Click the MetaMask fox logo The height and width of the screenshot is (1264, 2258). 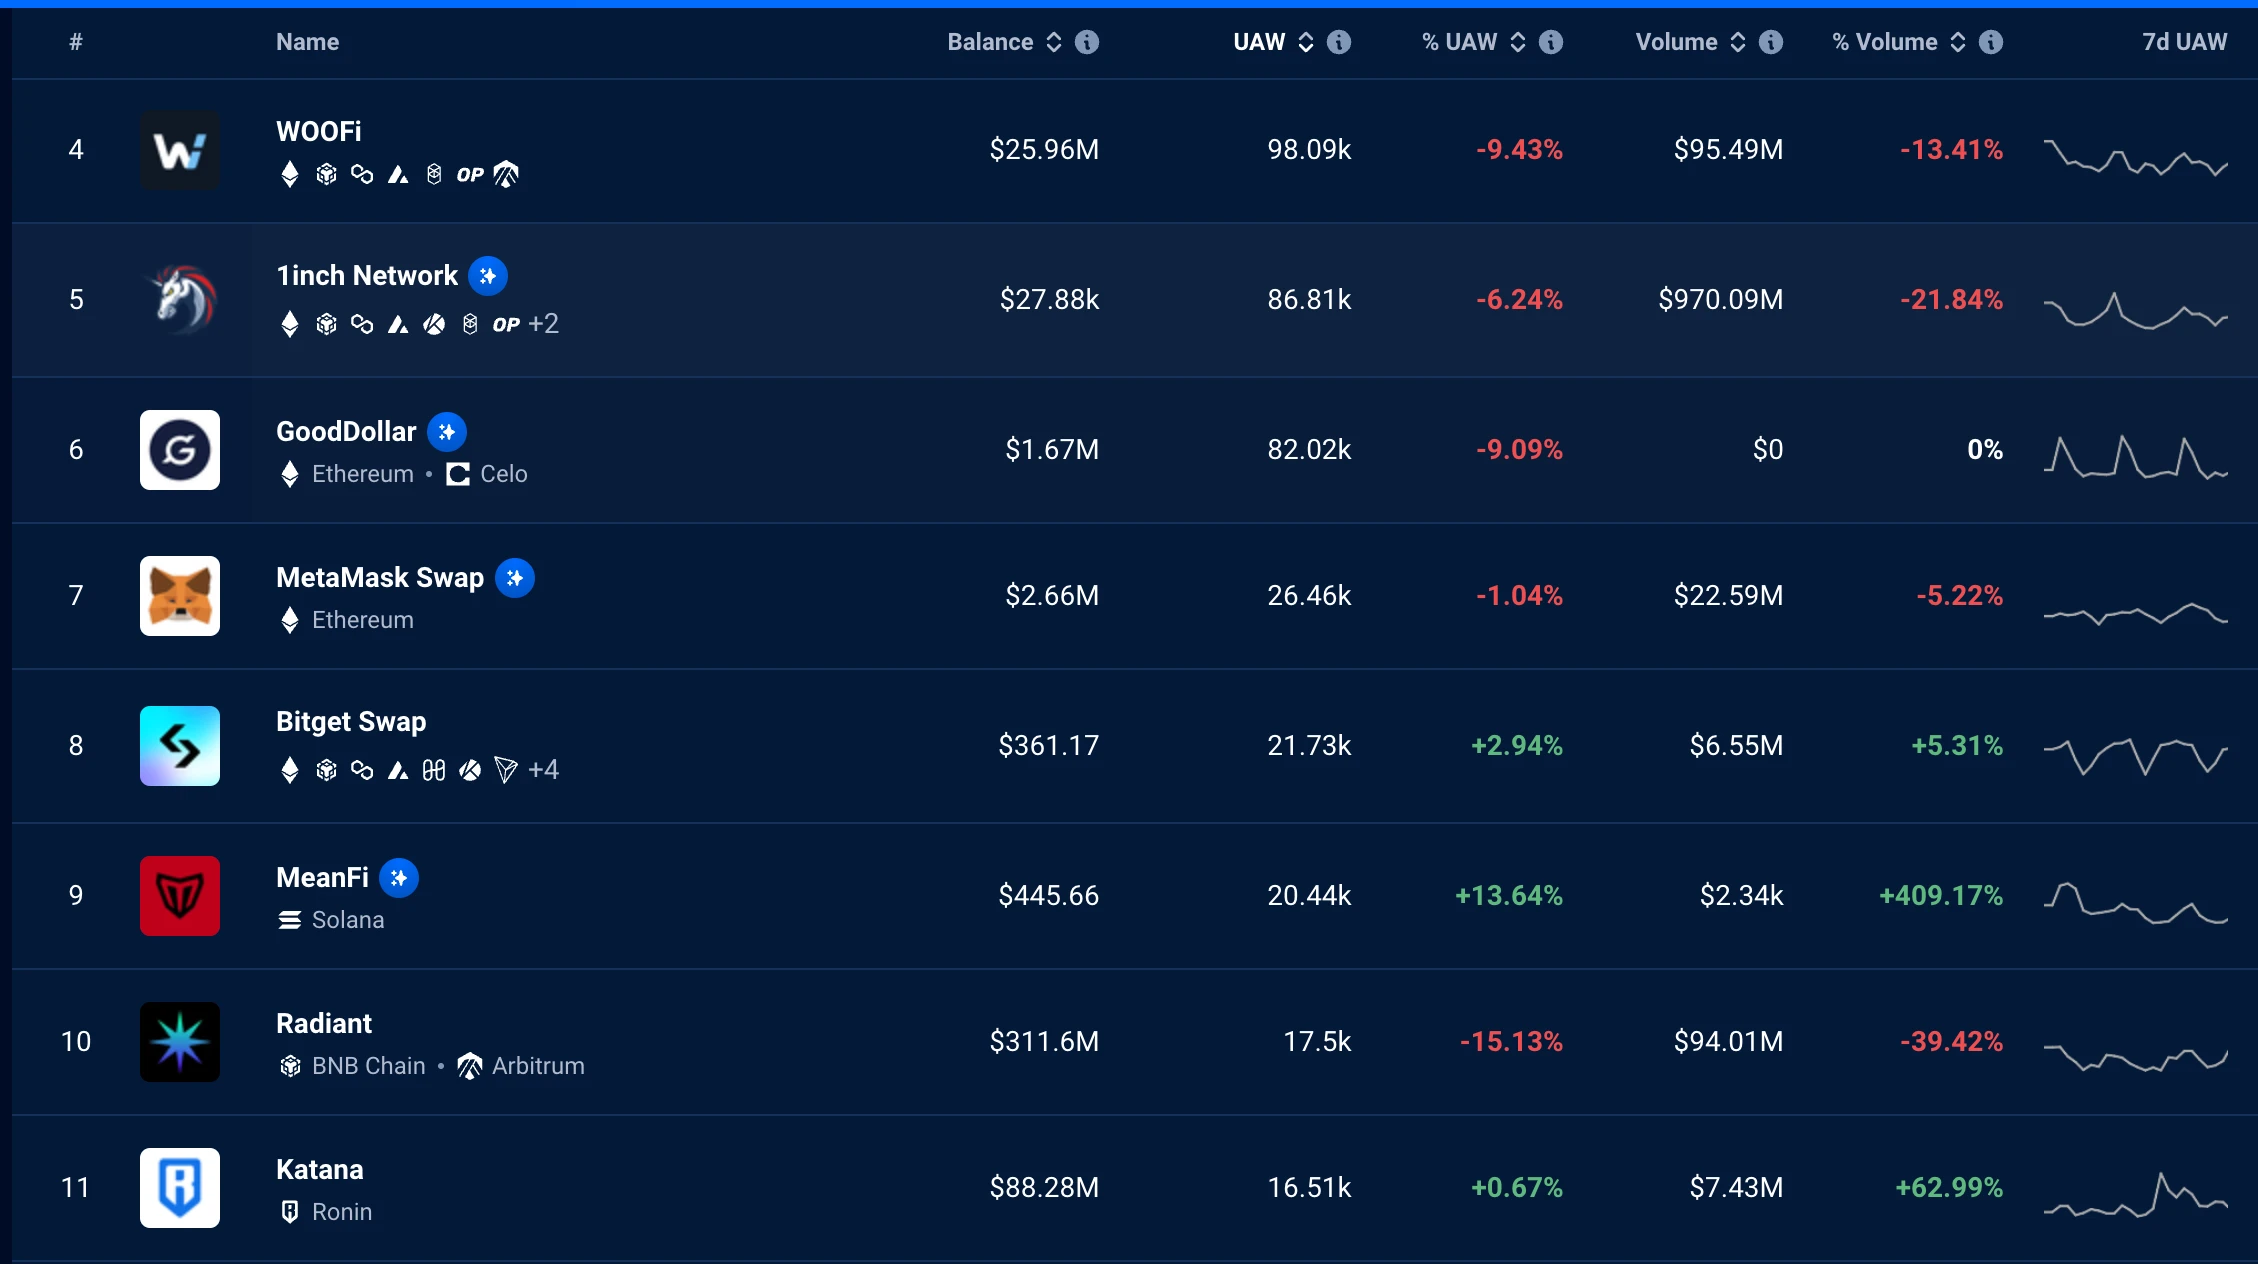(180, 596)
